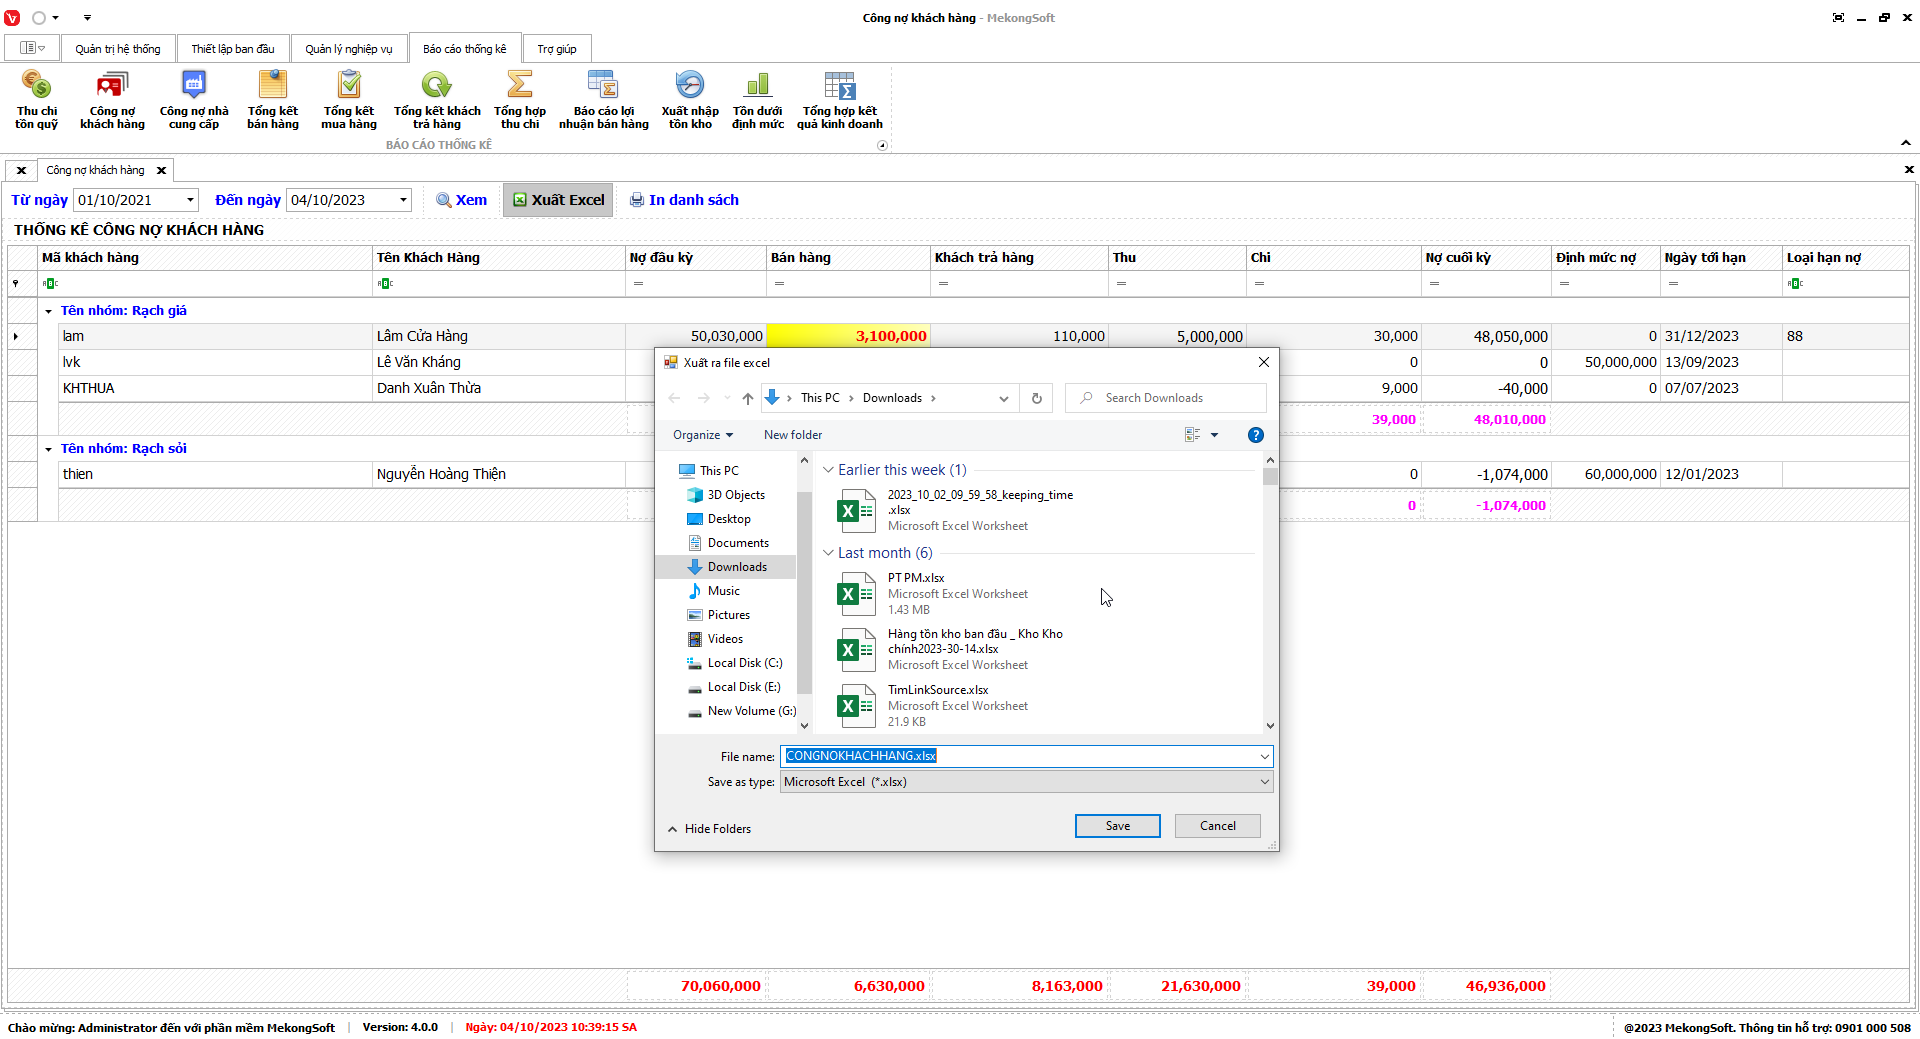Open the Thu chi tồn quỹ report
Viewport: 1920px width, 1039px height.
click(36, 99)
